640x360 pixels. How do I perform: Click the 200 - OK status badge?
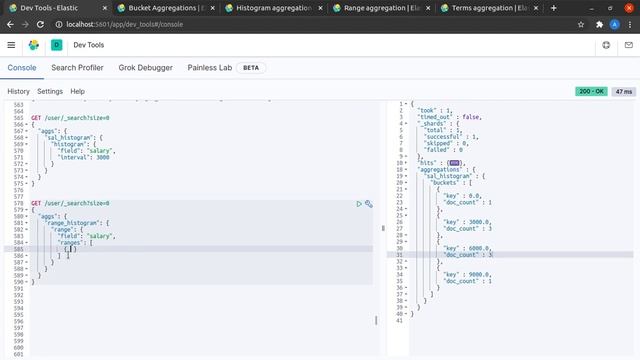pos(591,91)
